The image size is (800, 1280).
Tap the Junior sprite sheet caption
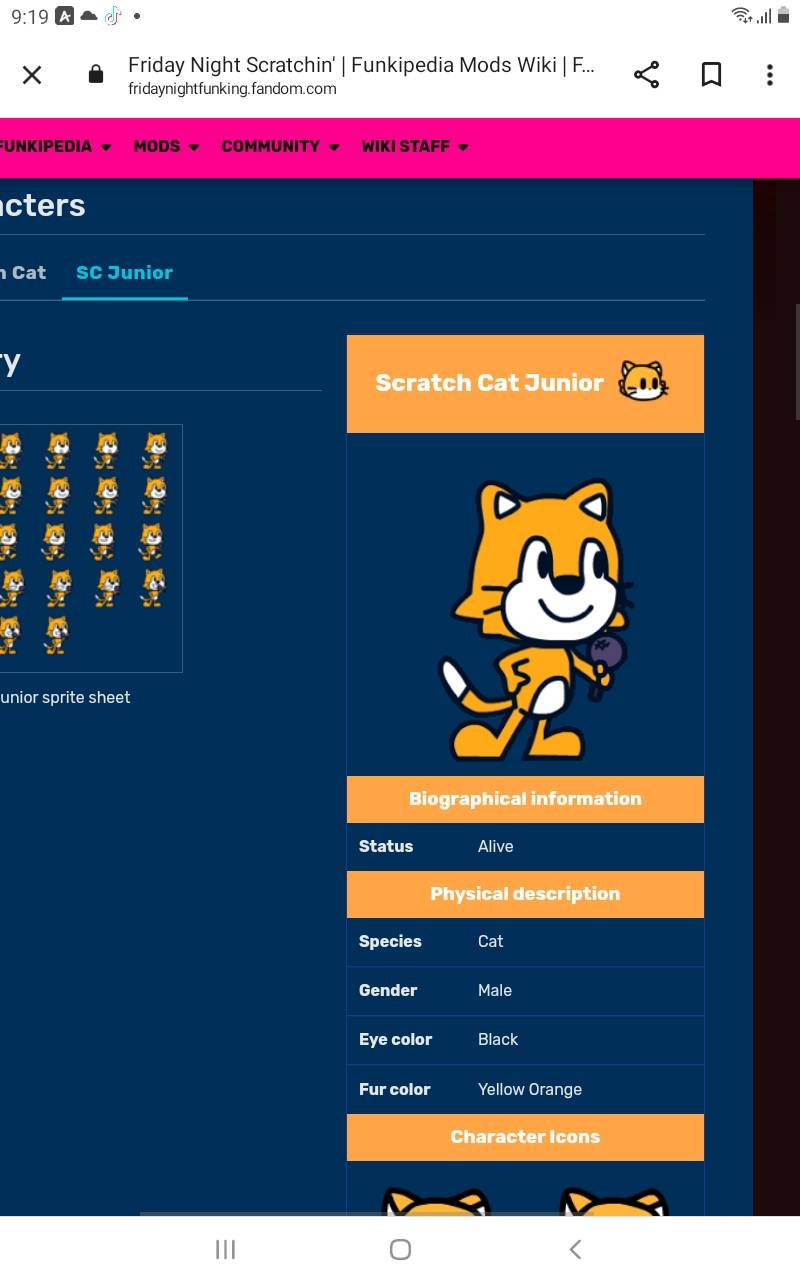[65, 697]
